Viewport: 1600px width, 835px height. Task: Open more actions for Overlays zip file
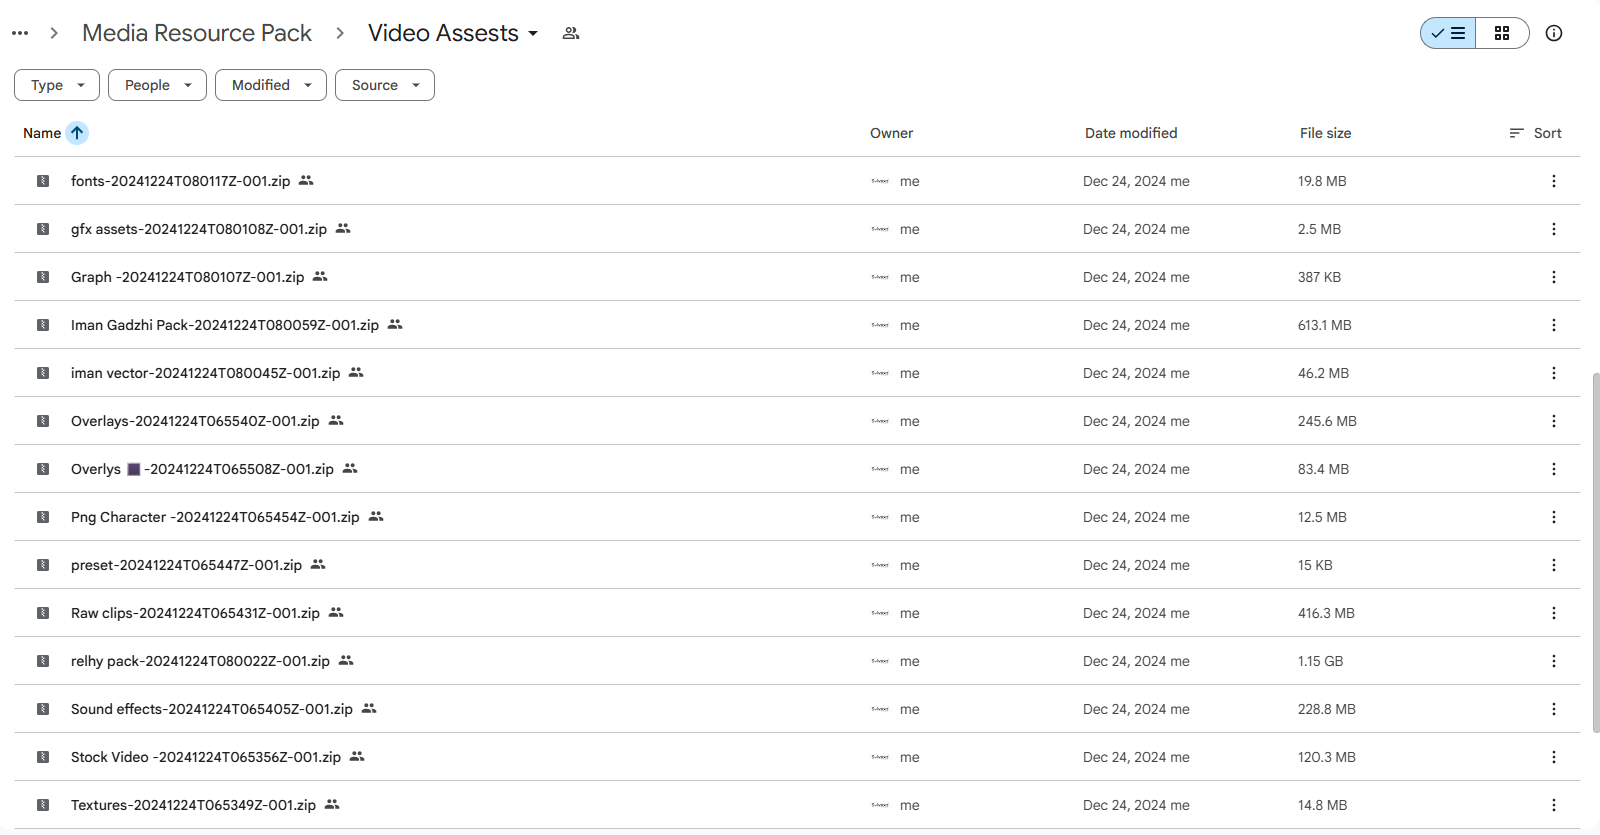click(x=1553, y=421)
